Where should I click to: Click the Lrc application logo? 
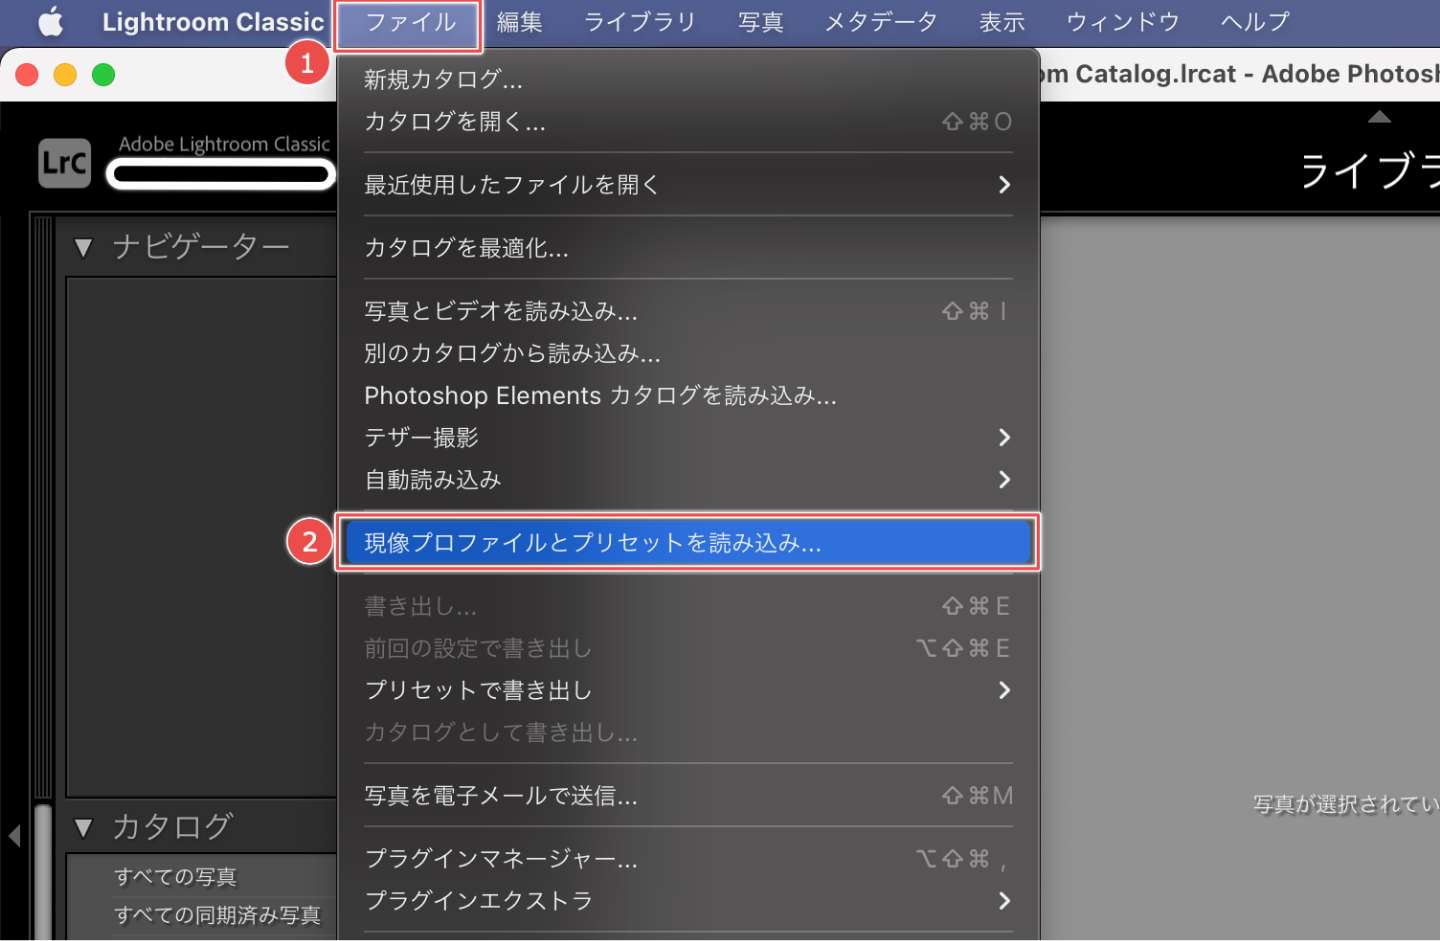point(65,163)
